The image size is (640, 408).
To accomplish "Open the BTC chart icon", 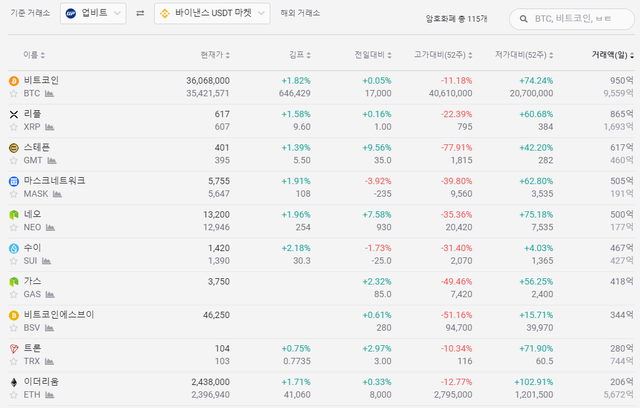I will (x=49, y=94).
